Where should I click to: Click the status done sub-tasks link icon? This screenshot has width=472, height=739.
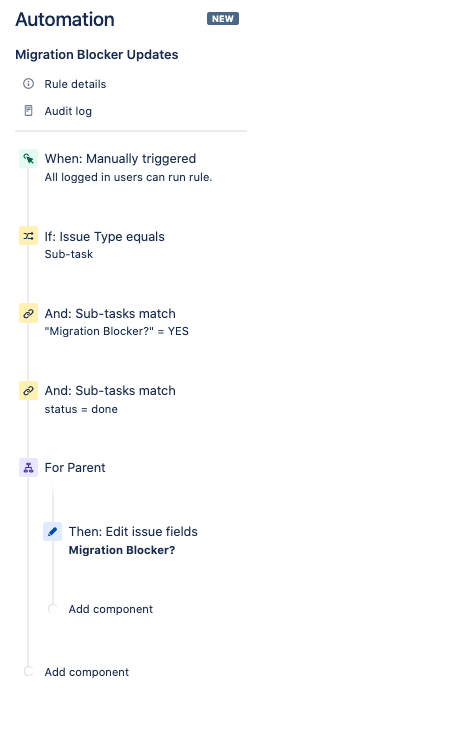tap(28, 391)
